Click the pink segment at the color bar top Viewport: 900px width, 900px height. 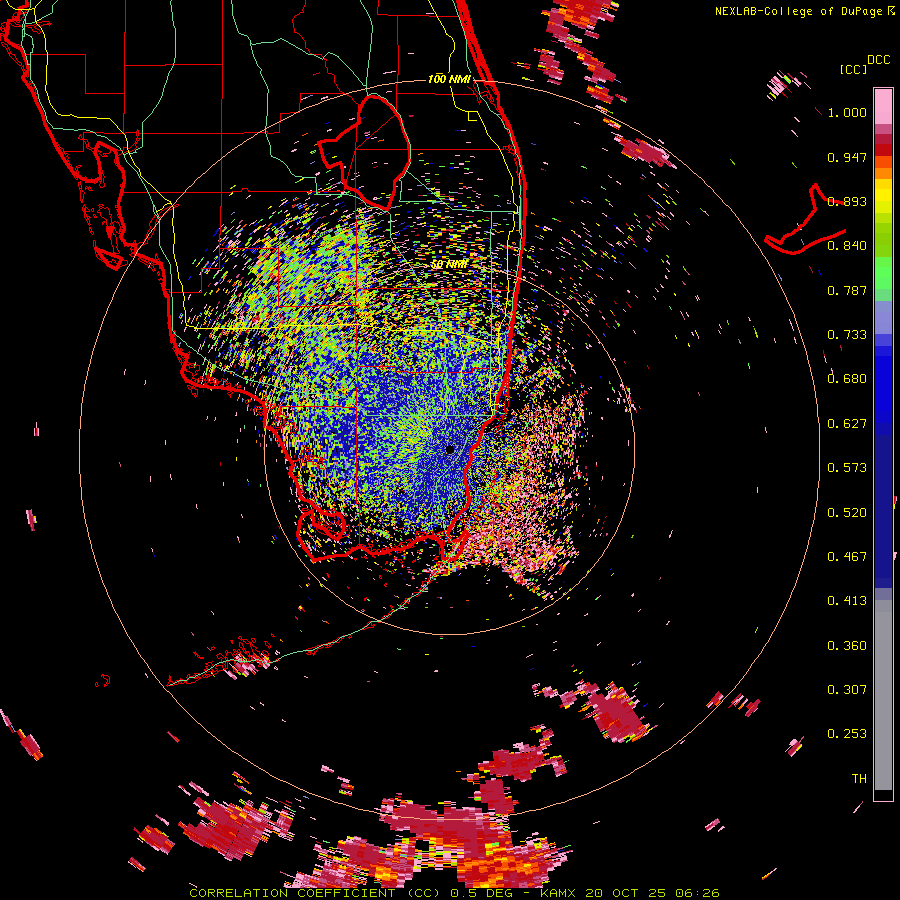pos(883,106)
